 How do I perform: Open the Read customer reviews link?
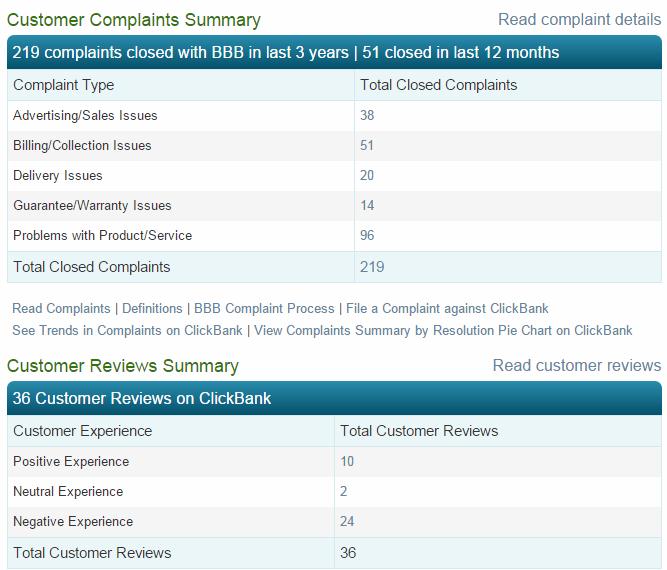(x=577, y=365)
